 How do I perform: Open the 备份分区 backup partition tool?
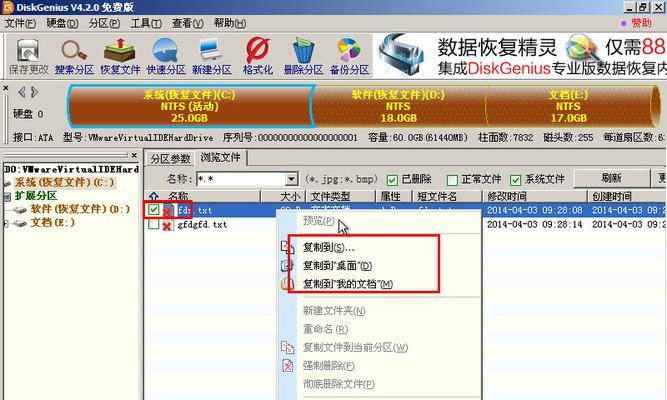(x=349, y=55)
